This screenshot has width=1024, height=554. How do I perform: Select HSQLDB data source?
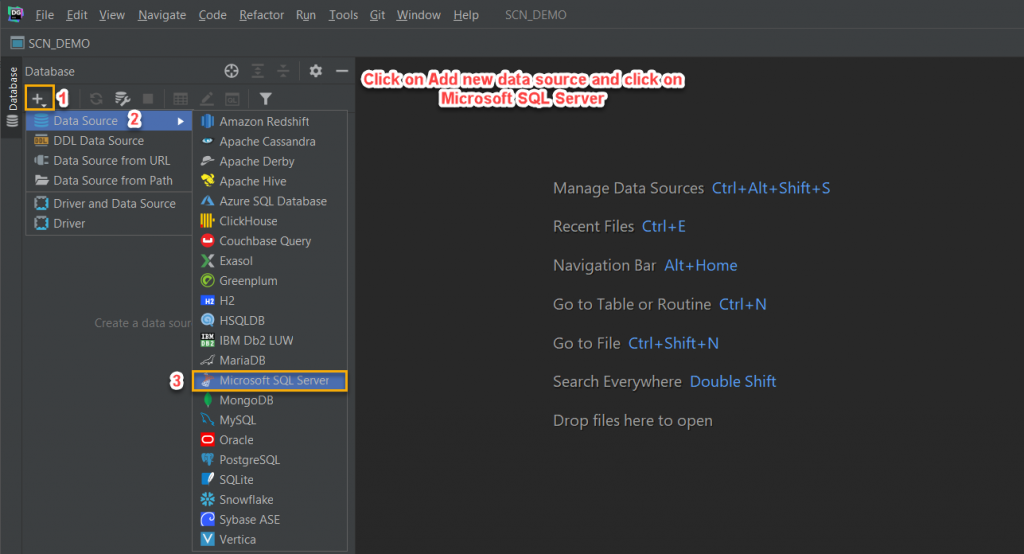point(270,321)
